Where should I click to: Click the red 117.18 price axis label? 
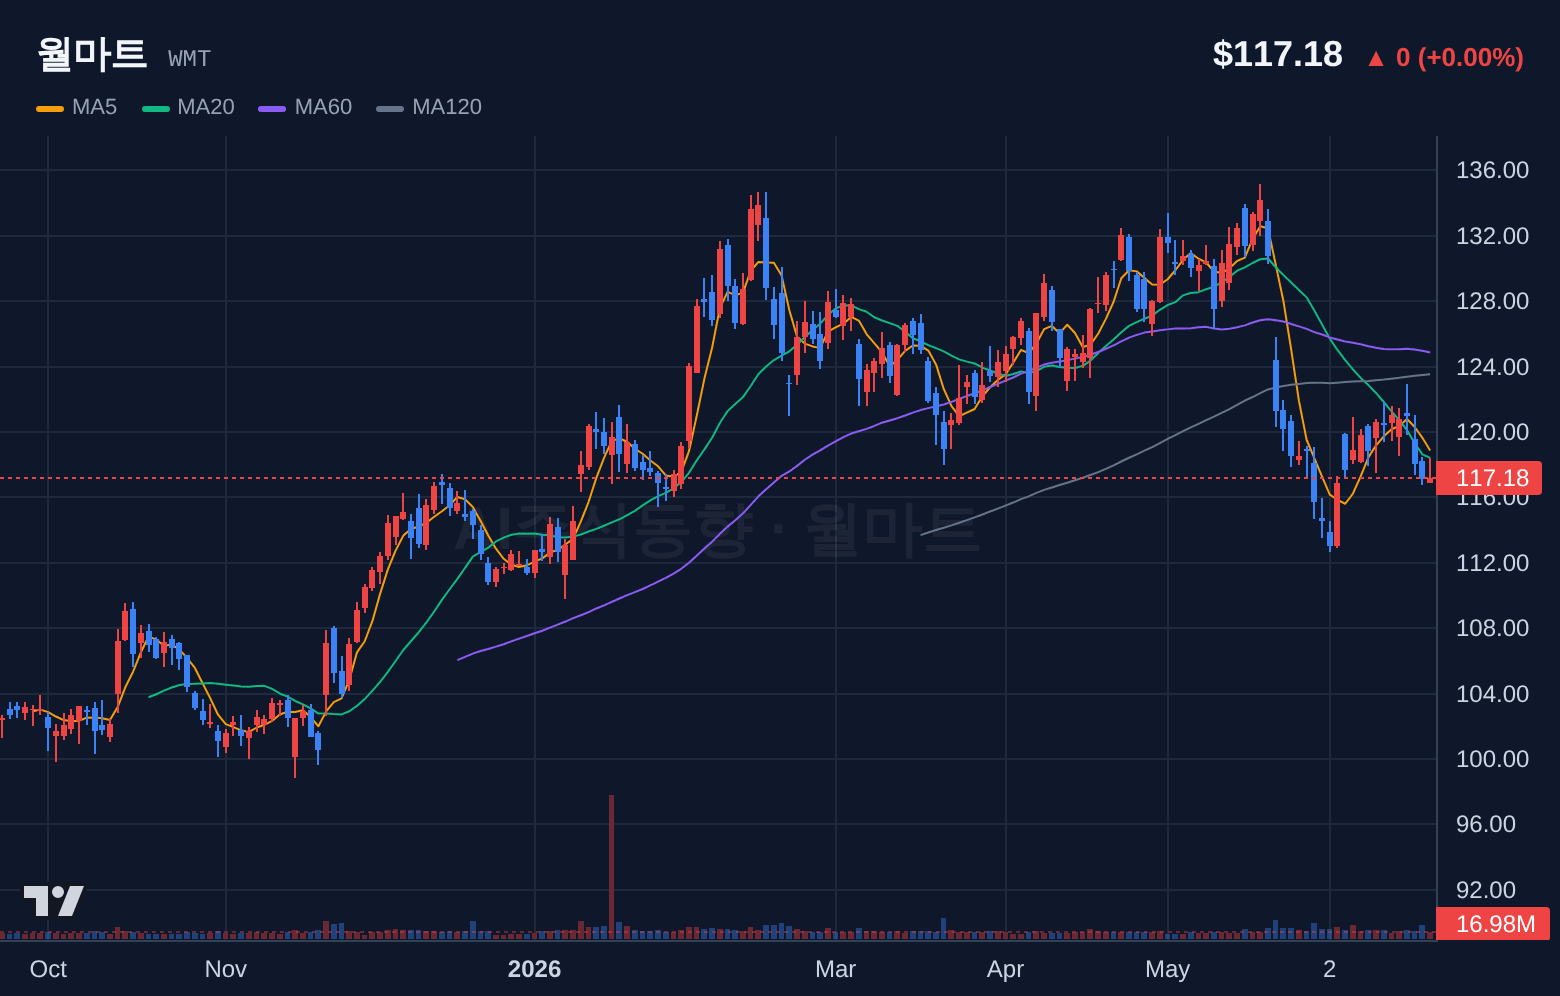tap(1489, 478)
